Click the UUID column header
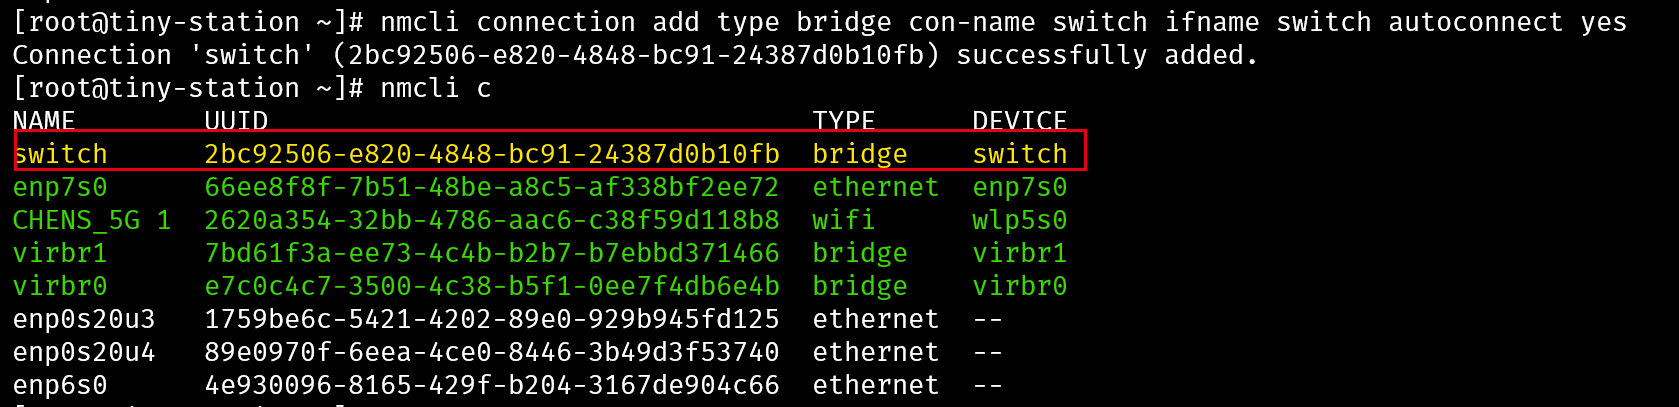Viewport: 1679px width, 407px height. [236, 121]
